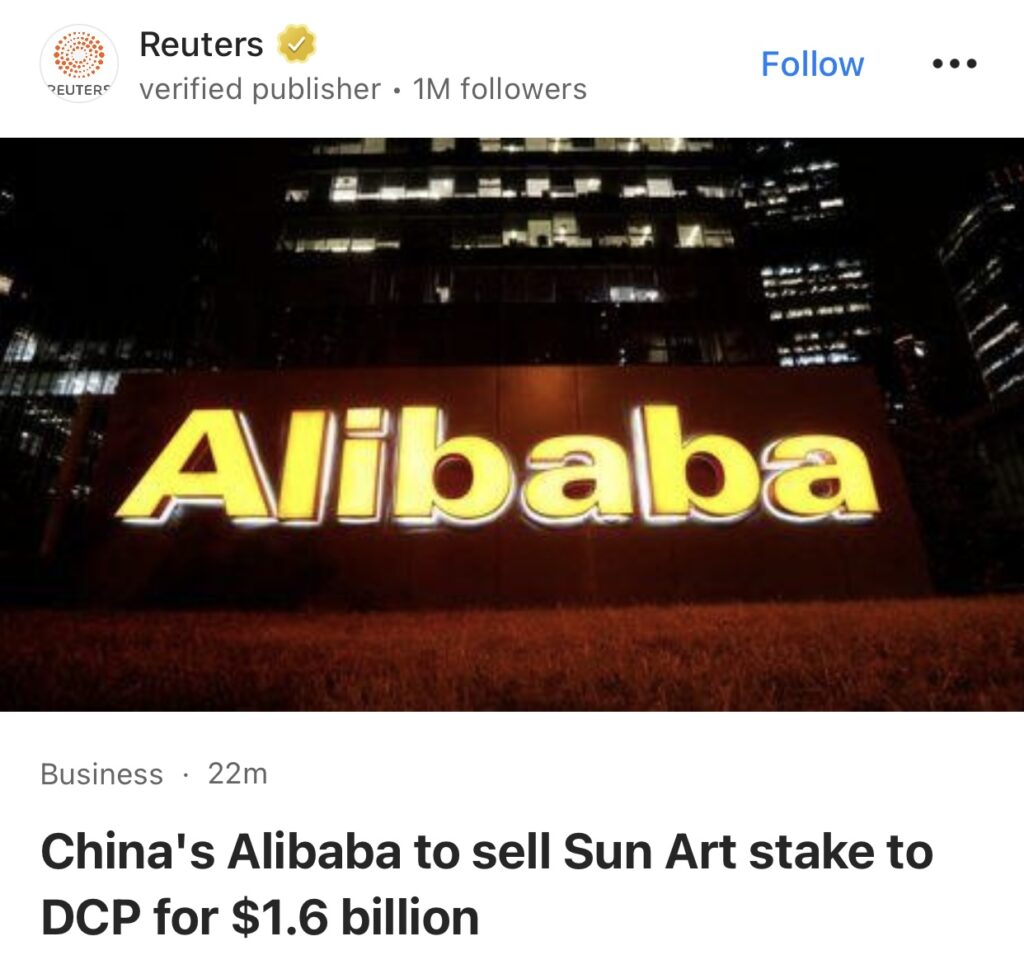
Task: Click "$1.6 billion" in the headline
Action: point(355,918)
